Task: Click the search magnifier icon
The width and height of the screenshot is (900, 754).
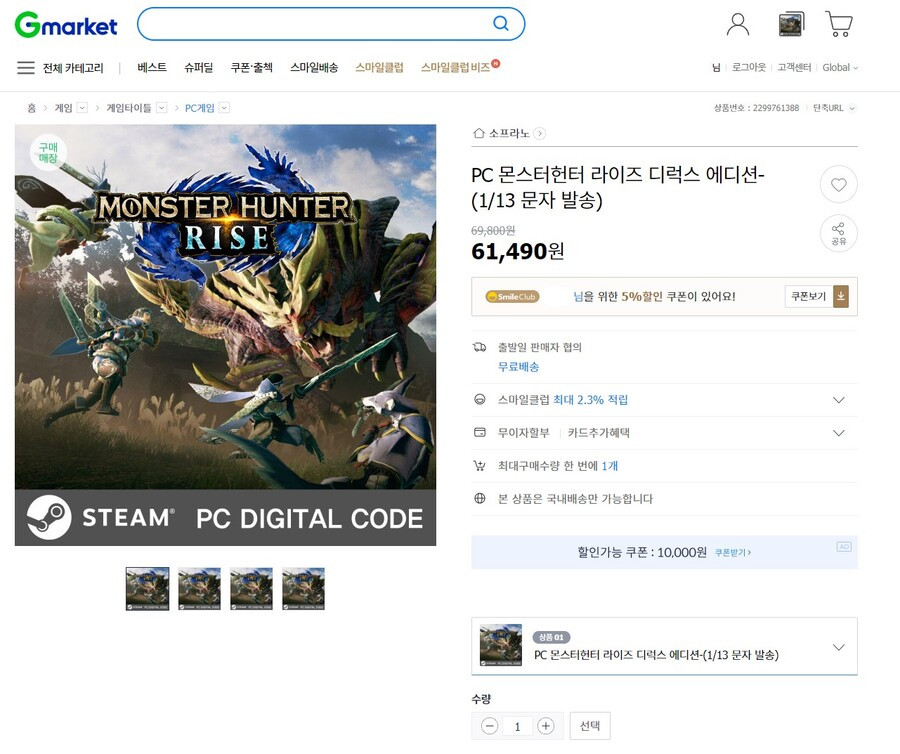Action: click(501, 24)
